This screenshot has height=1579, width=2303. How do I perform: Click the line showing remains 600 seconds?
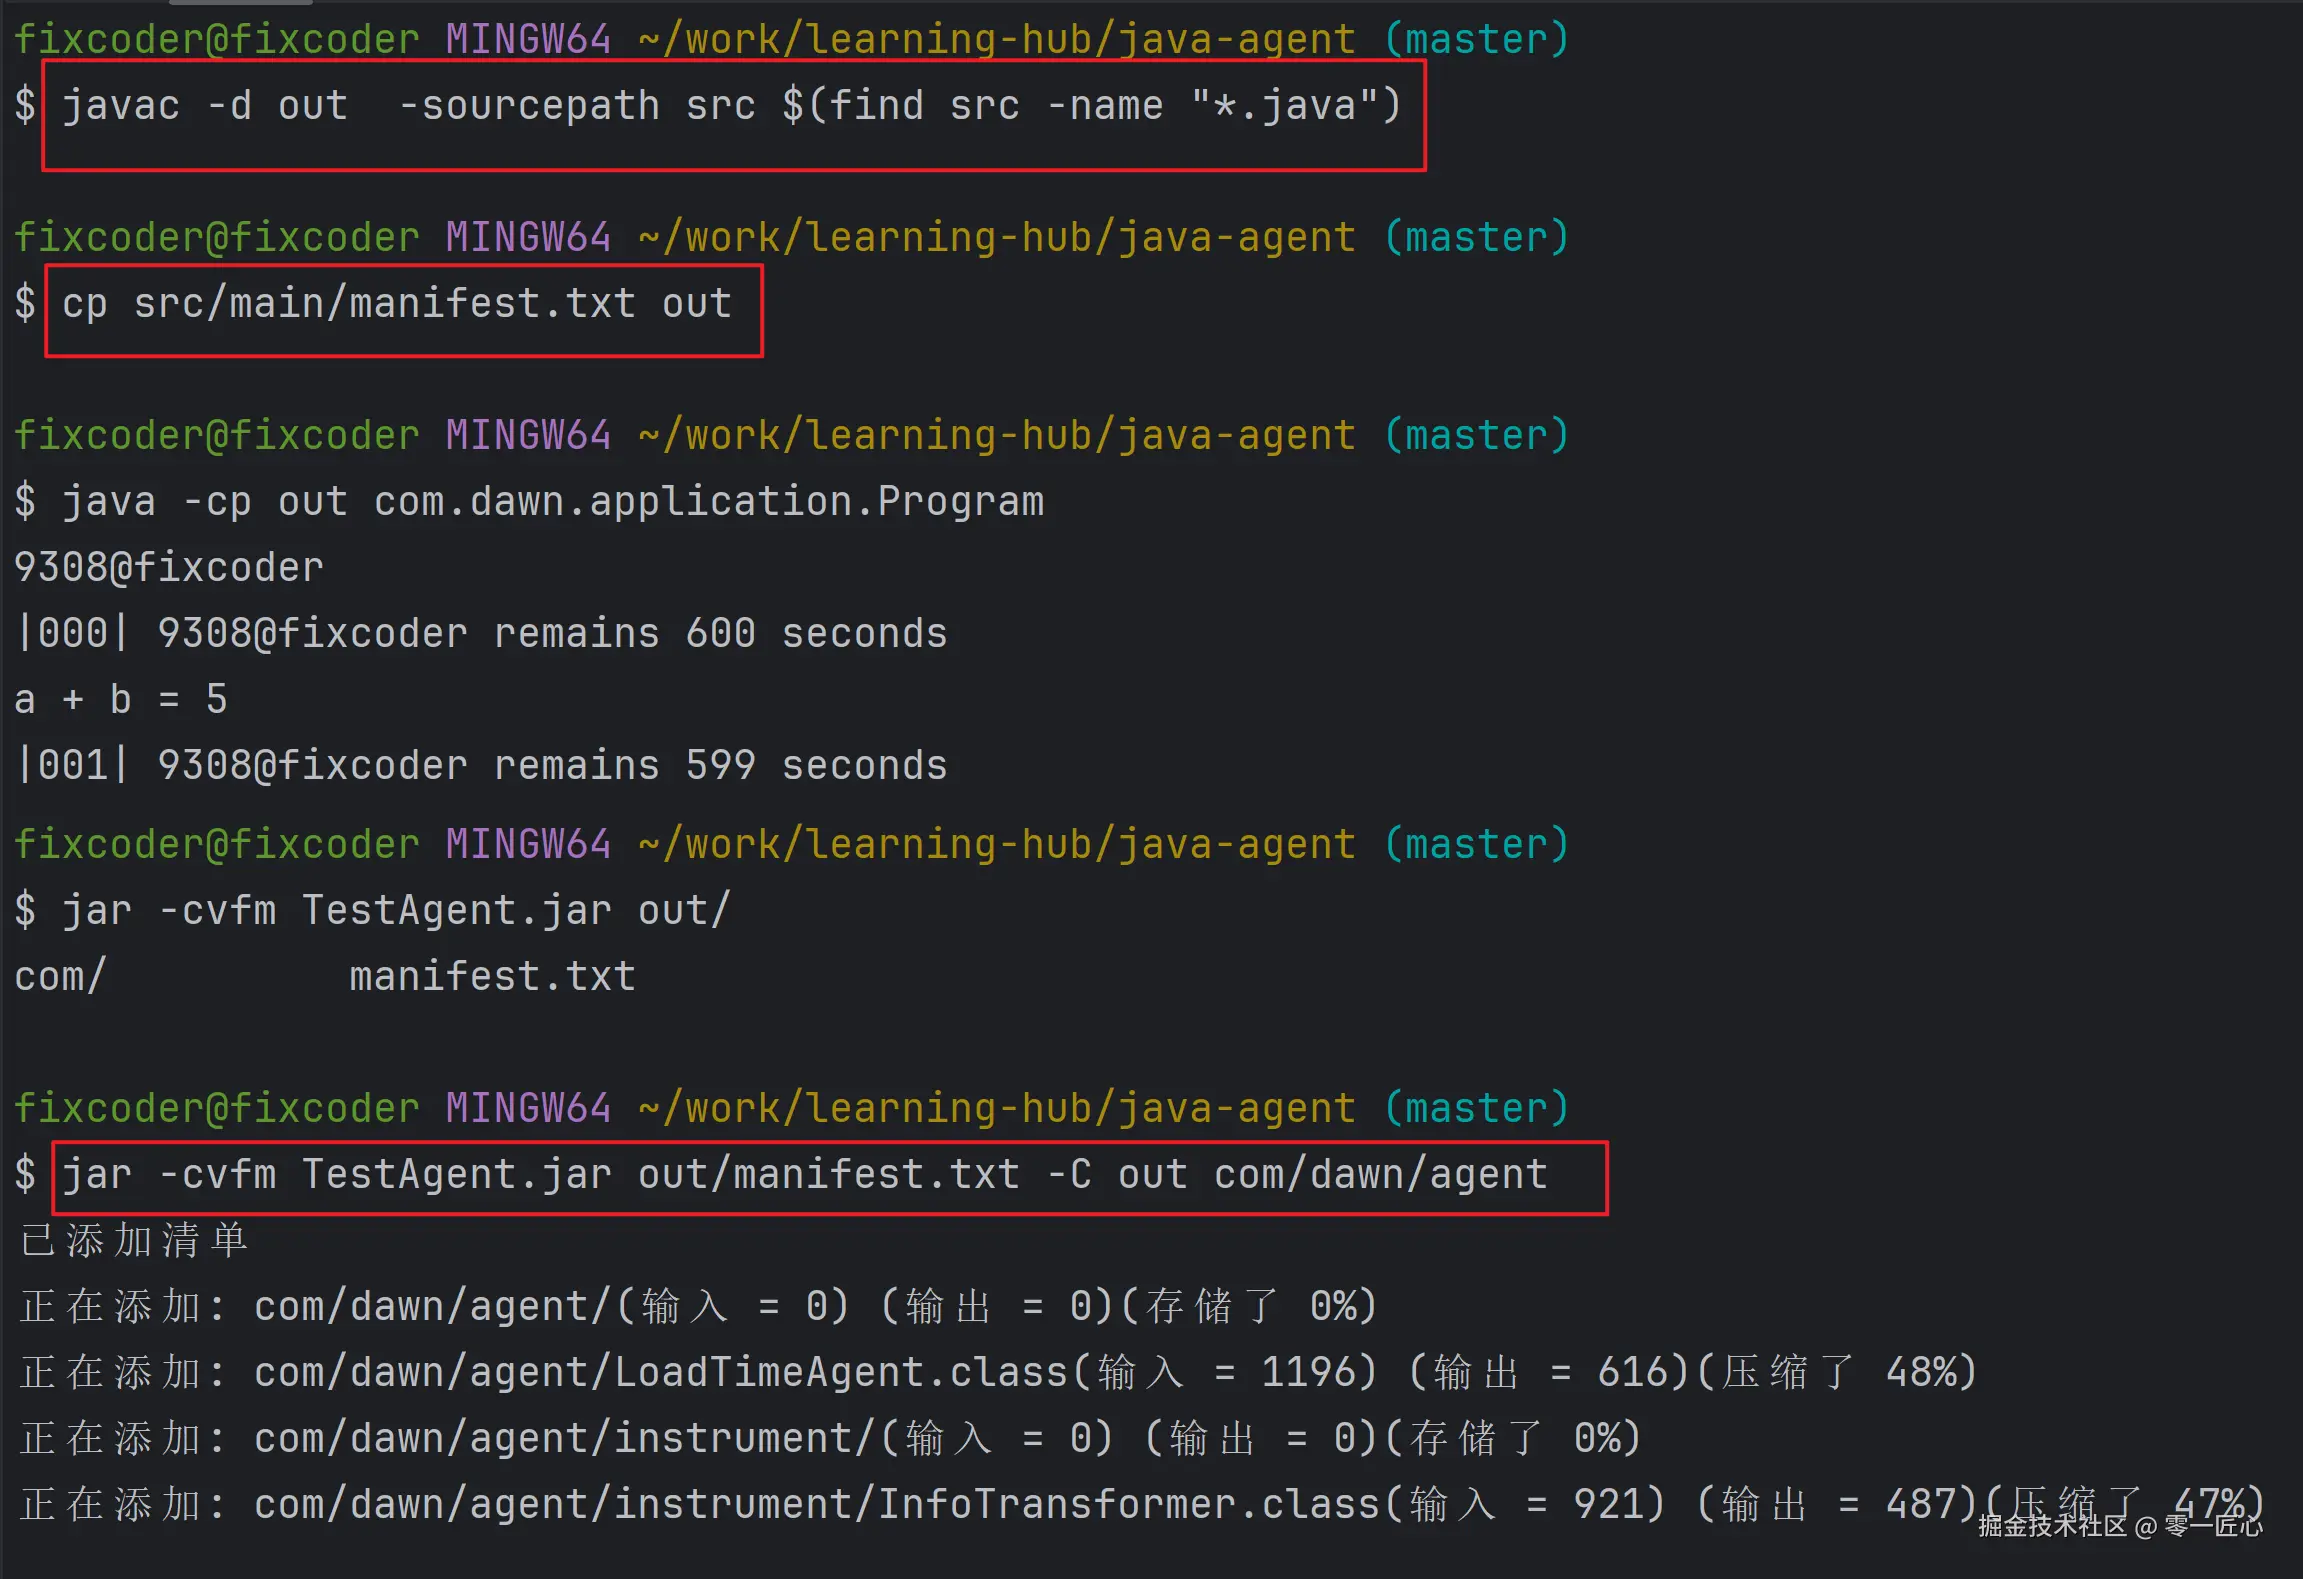pos(480,634)
